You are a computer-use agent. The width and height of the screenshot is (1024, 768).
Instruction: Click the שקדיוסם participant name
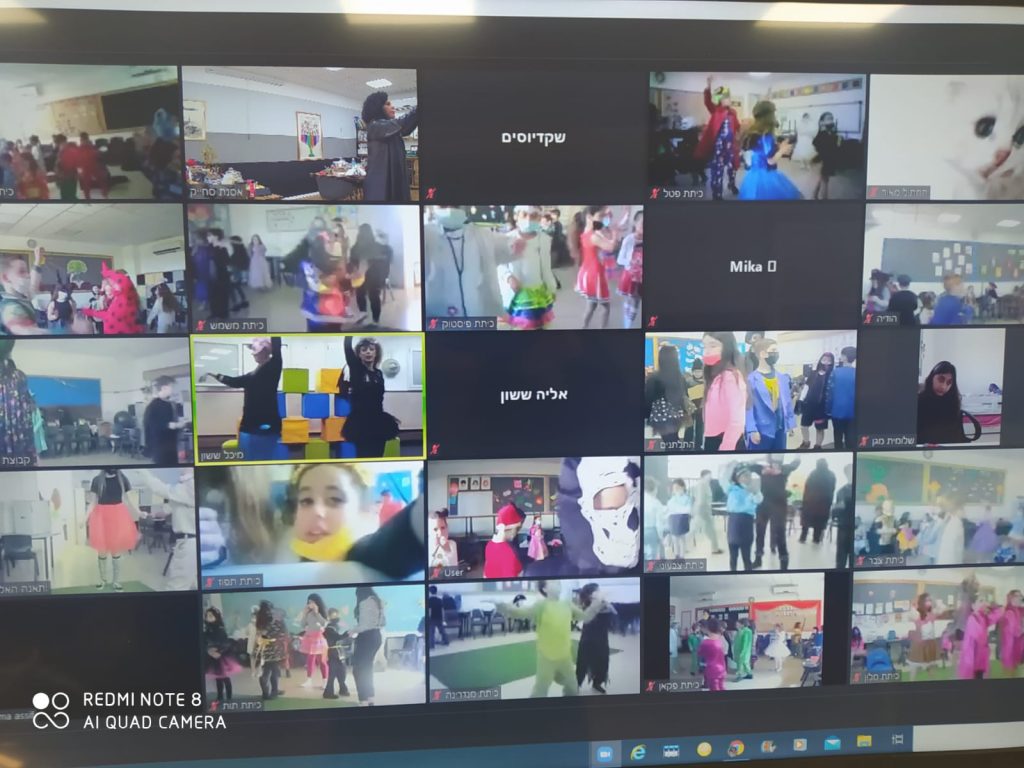click(534, 137)
